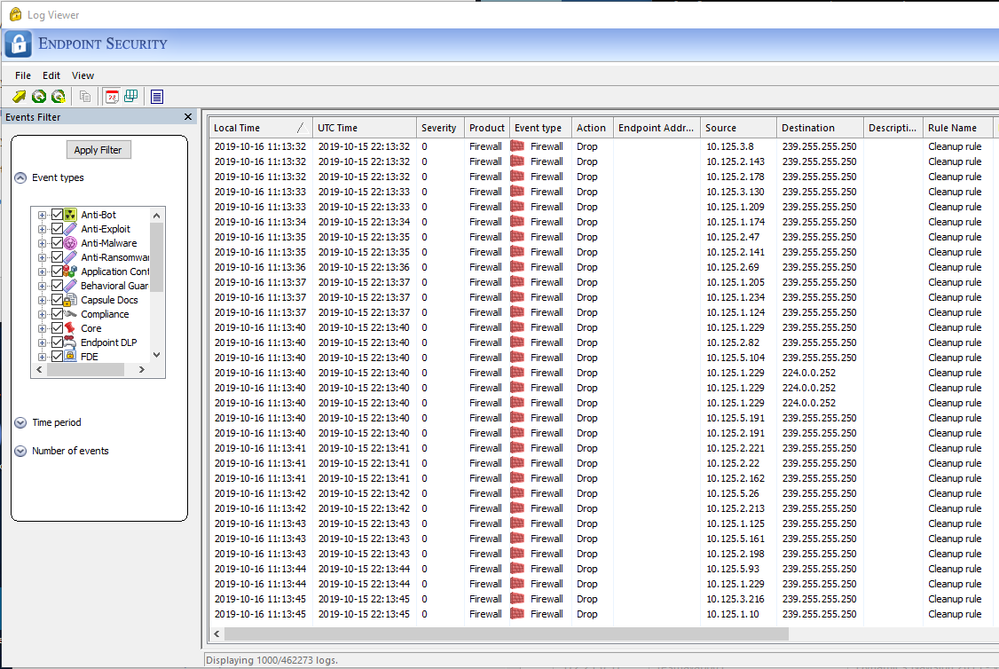Click the Capsule Docs locked document icon

[70, 299]
